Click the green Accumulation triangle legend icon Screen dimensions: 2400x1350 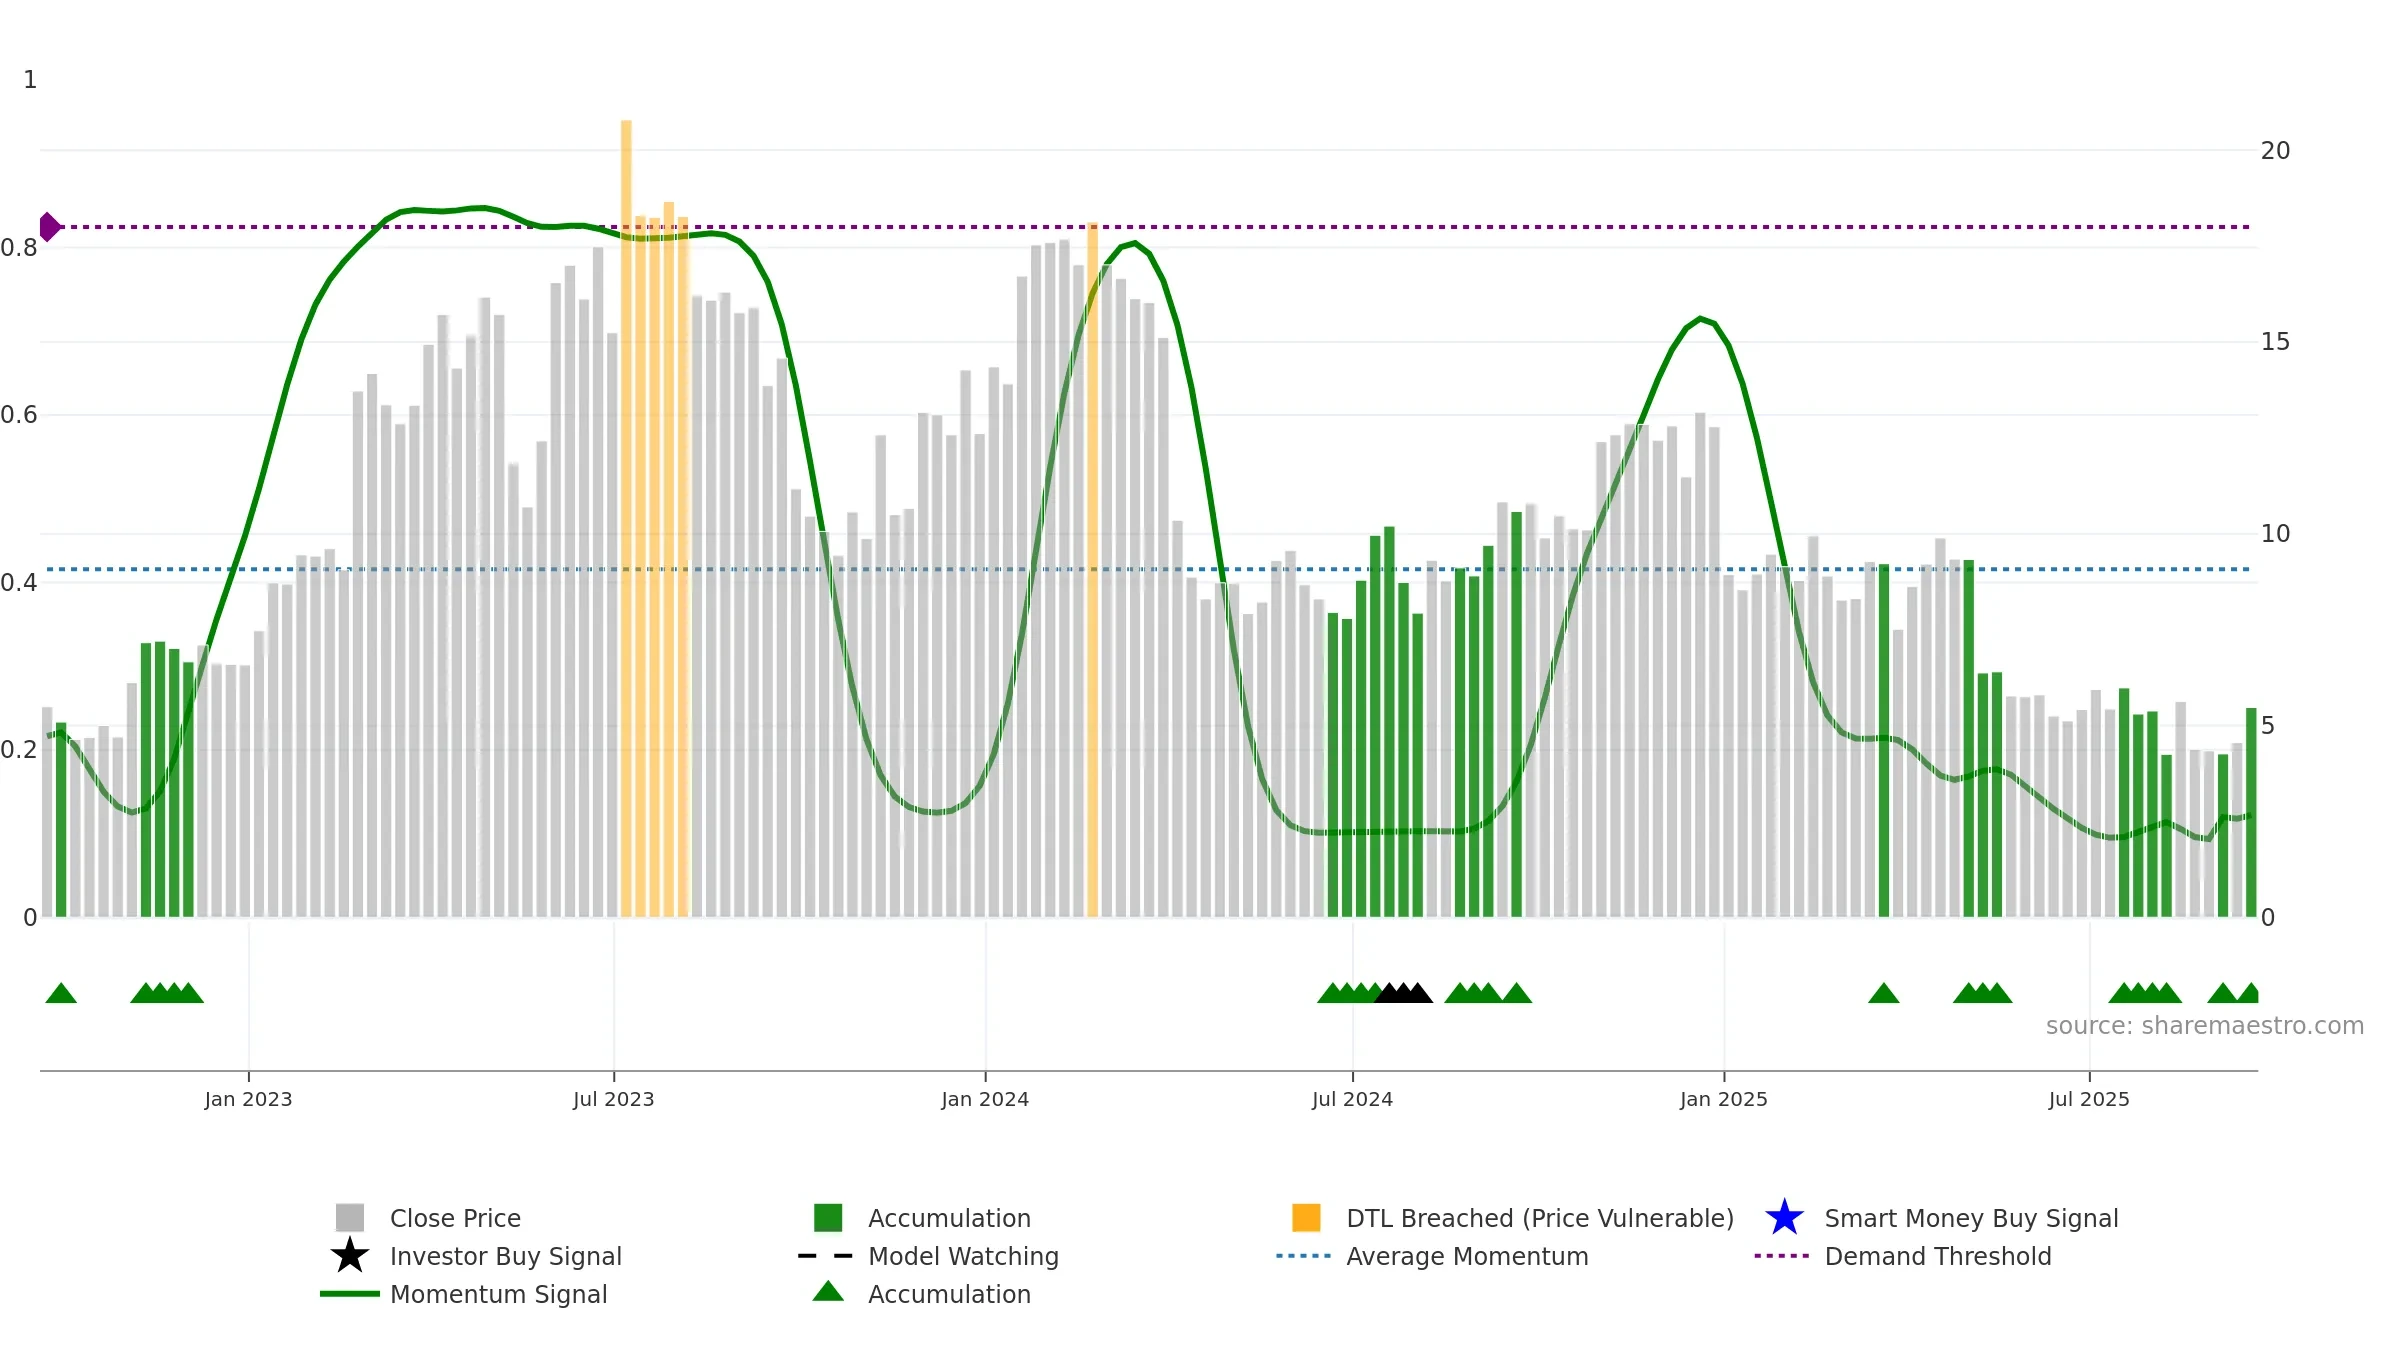[x=828, y=1291]
